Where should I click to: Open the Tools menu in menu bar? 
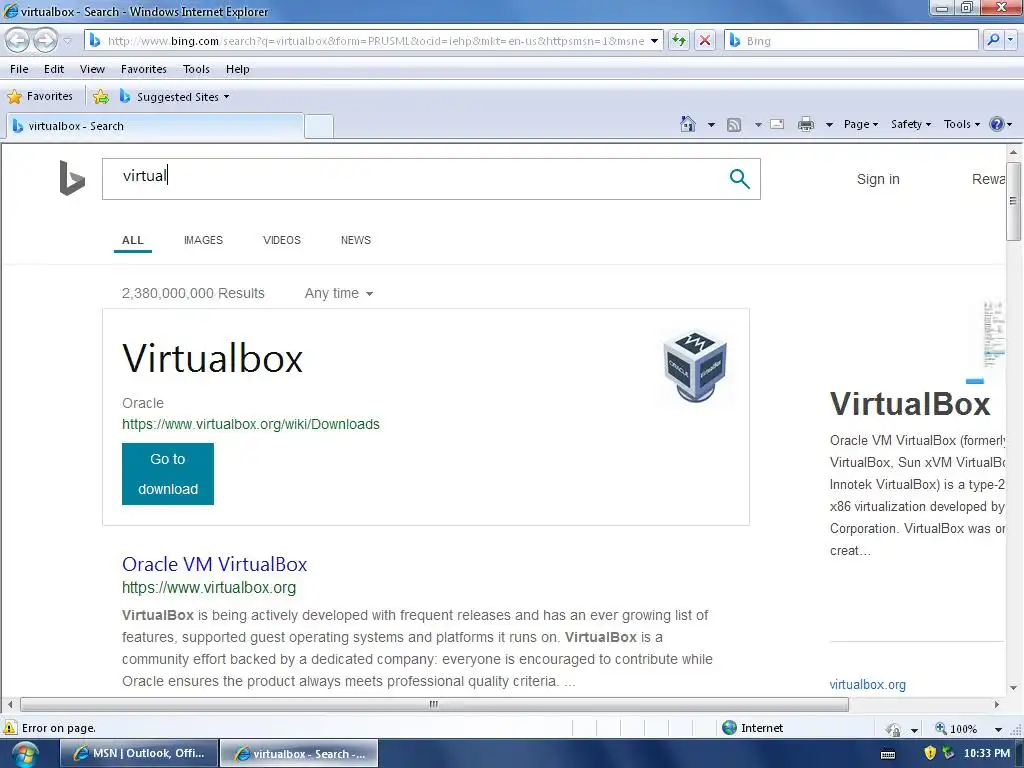pos(196,69)
